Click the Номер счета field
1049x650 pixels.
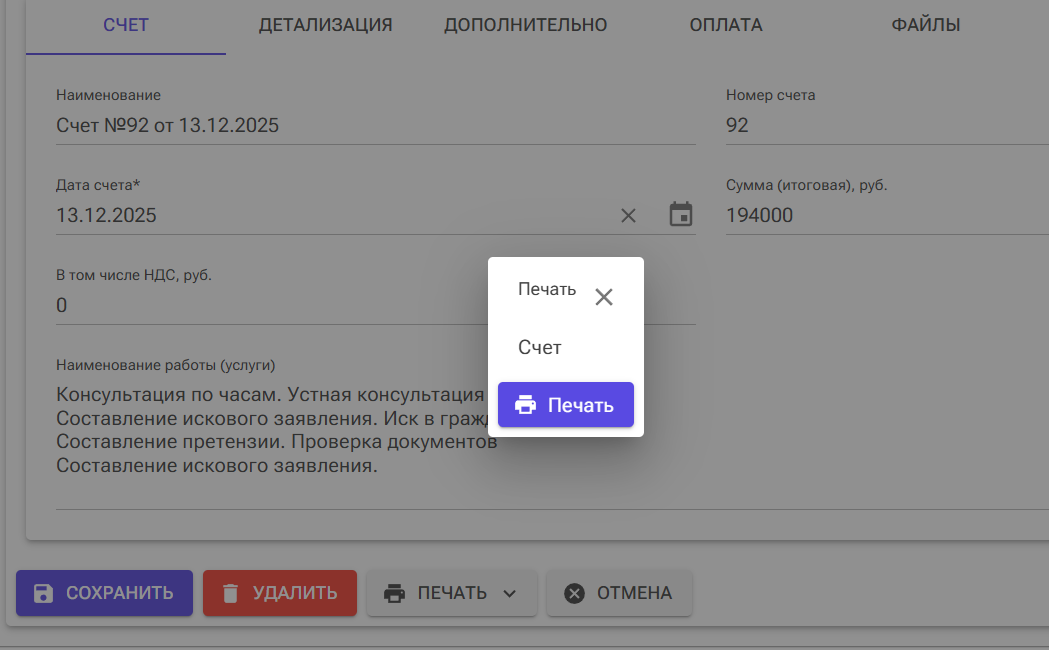tap(885, 126)
